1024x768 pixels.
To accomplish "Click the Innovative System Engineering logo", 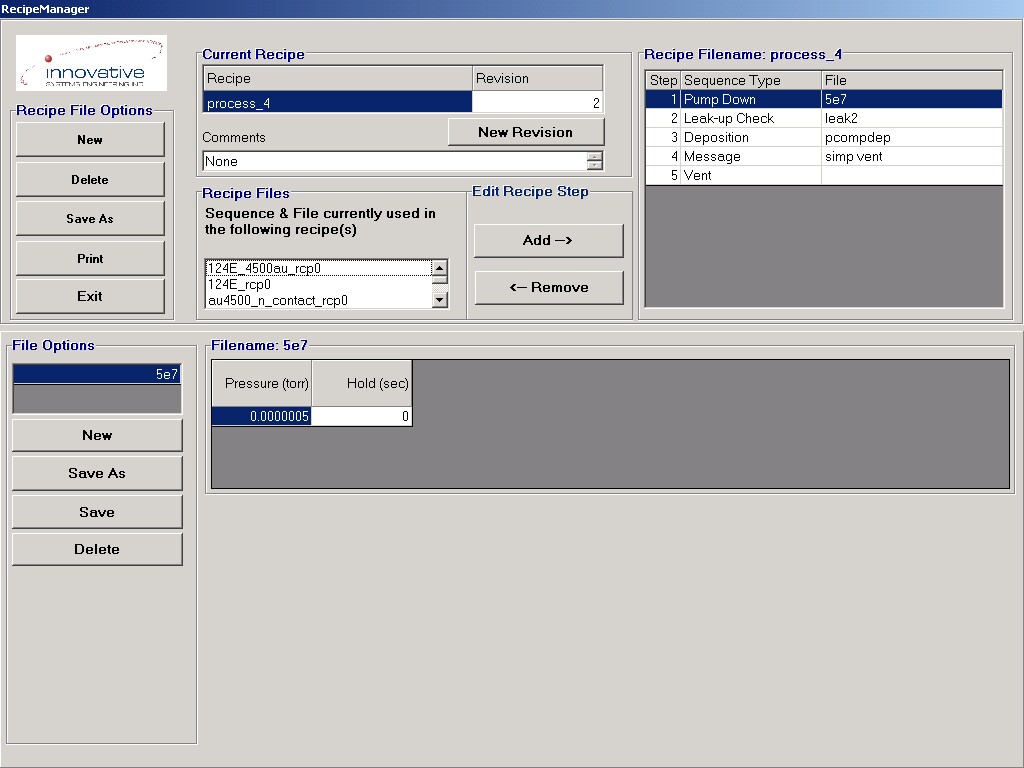I will 90,61.
